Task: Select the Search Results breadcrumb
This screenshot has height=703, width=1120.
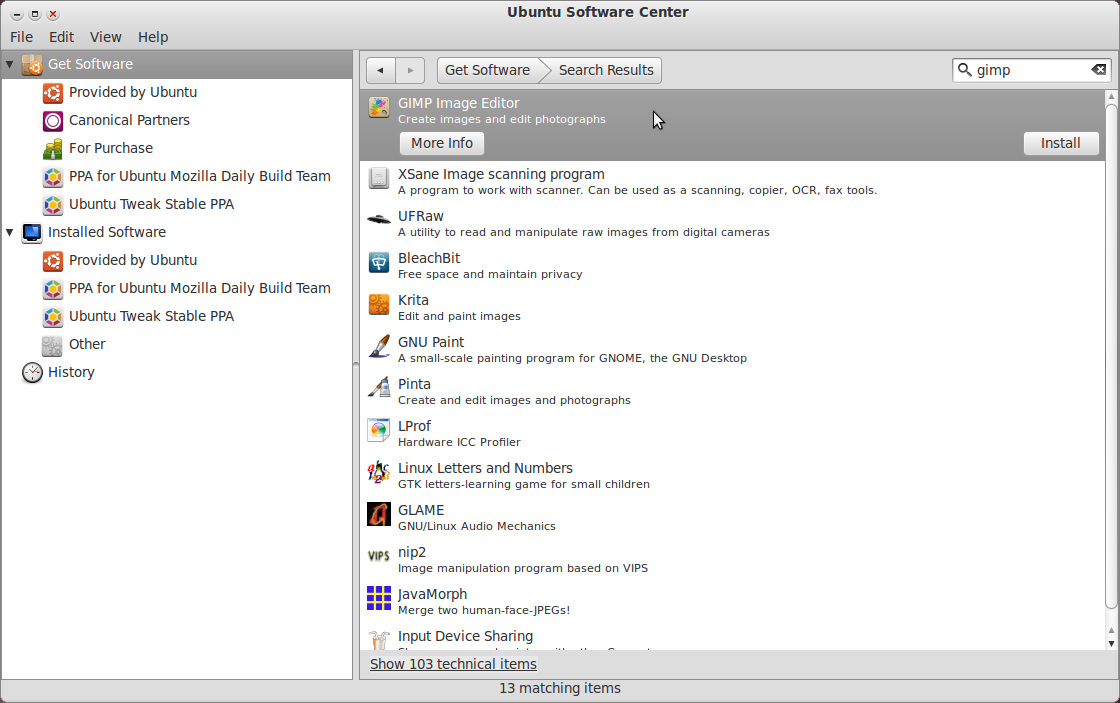Action: tap(606, 70)
